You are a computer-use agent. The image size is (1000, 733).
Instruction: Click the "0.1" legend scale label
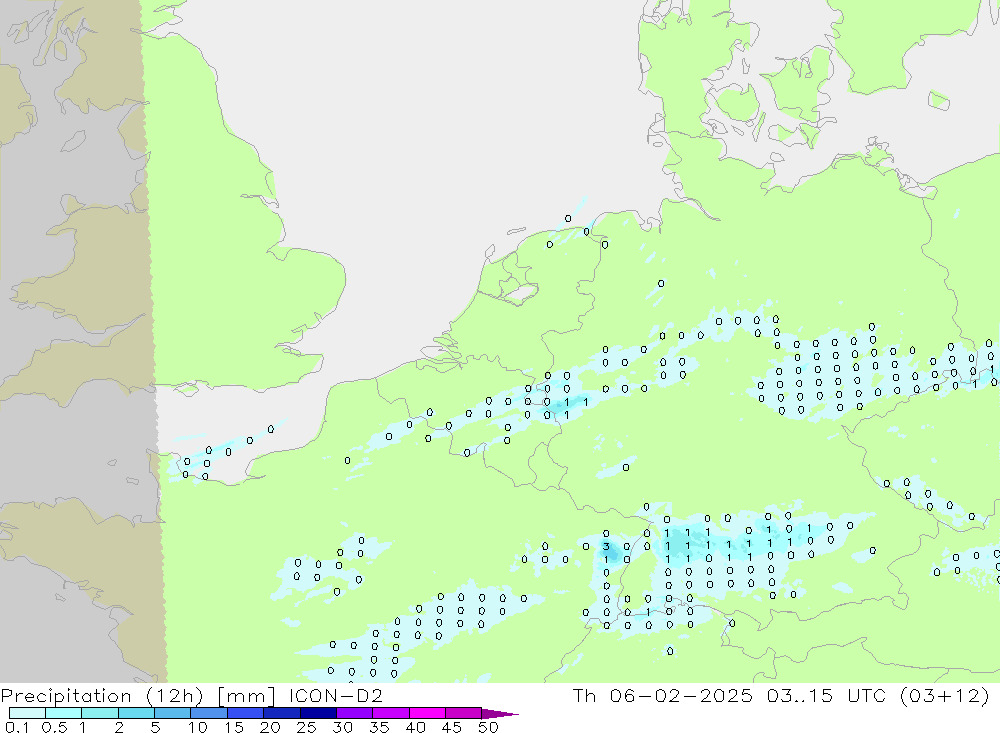pyautogui.click(x=17, y=727)
